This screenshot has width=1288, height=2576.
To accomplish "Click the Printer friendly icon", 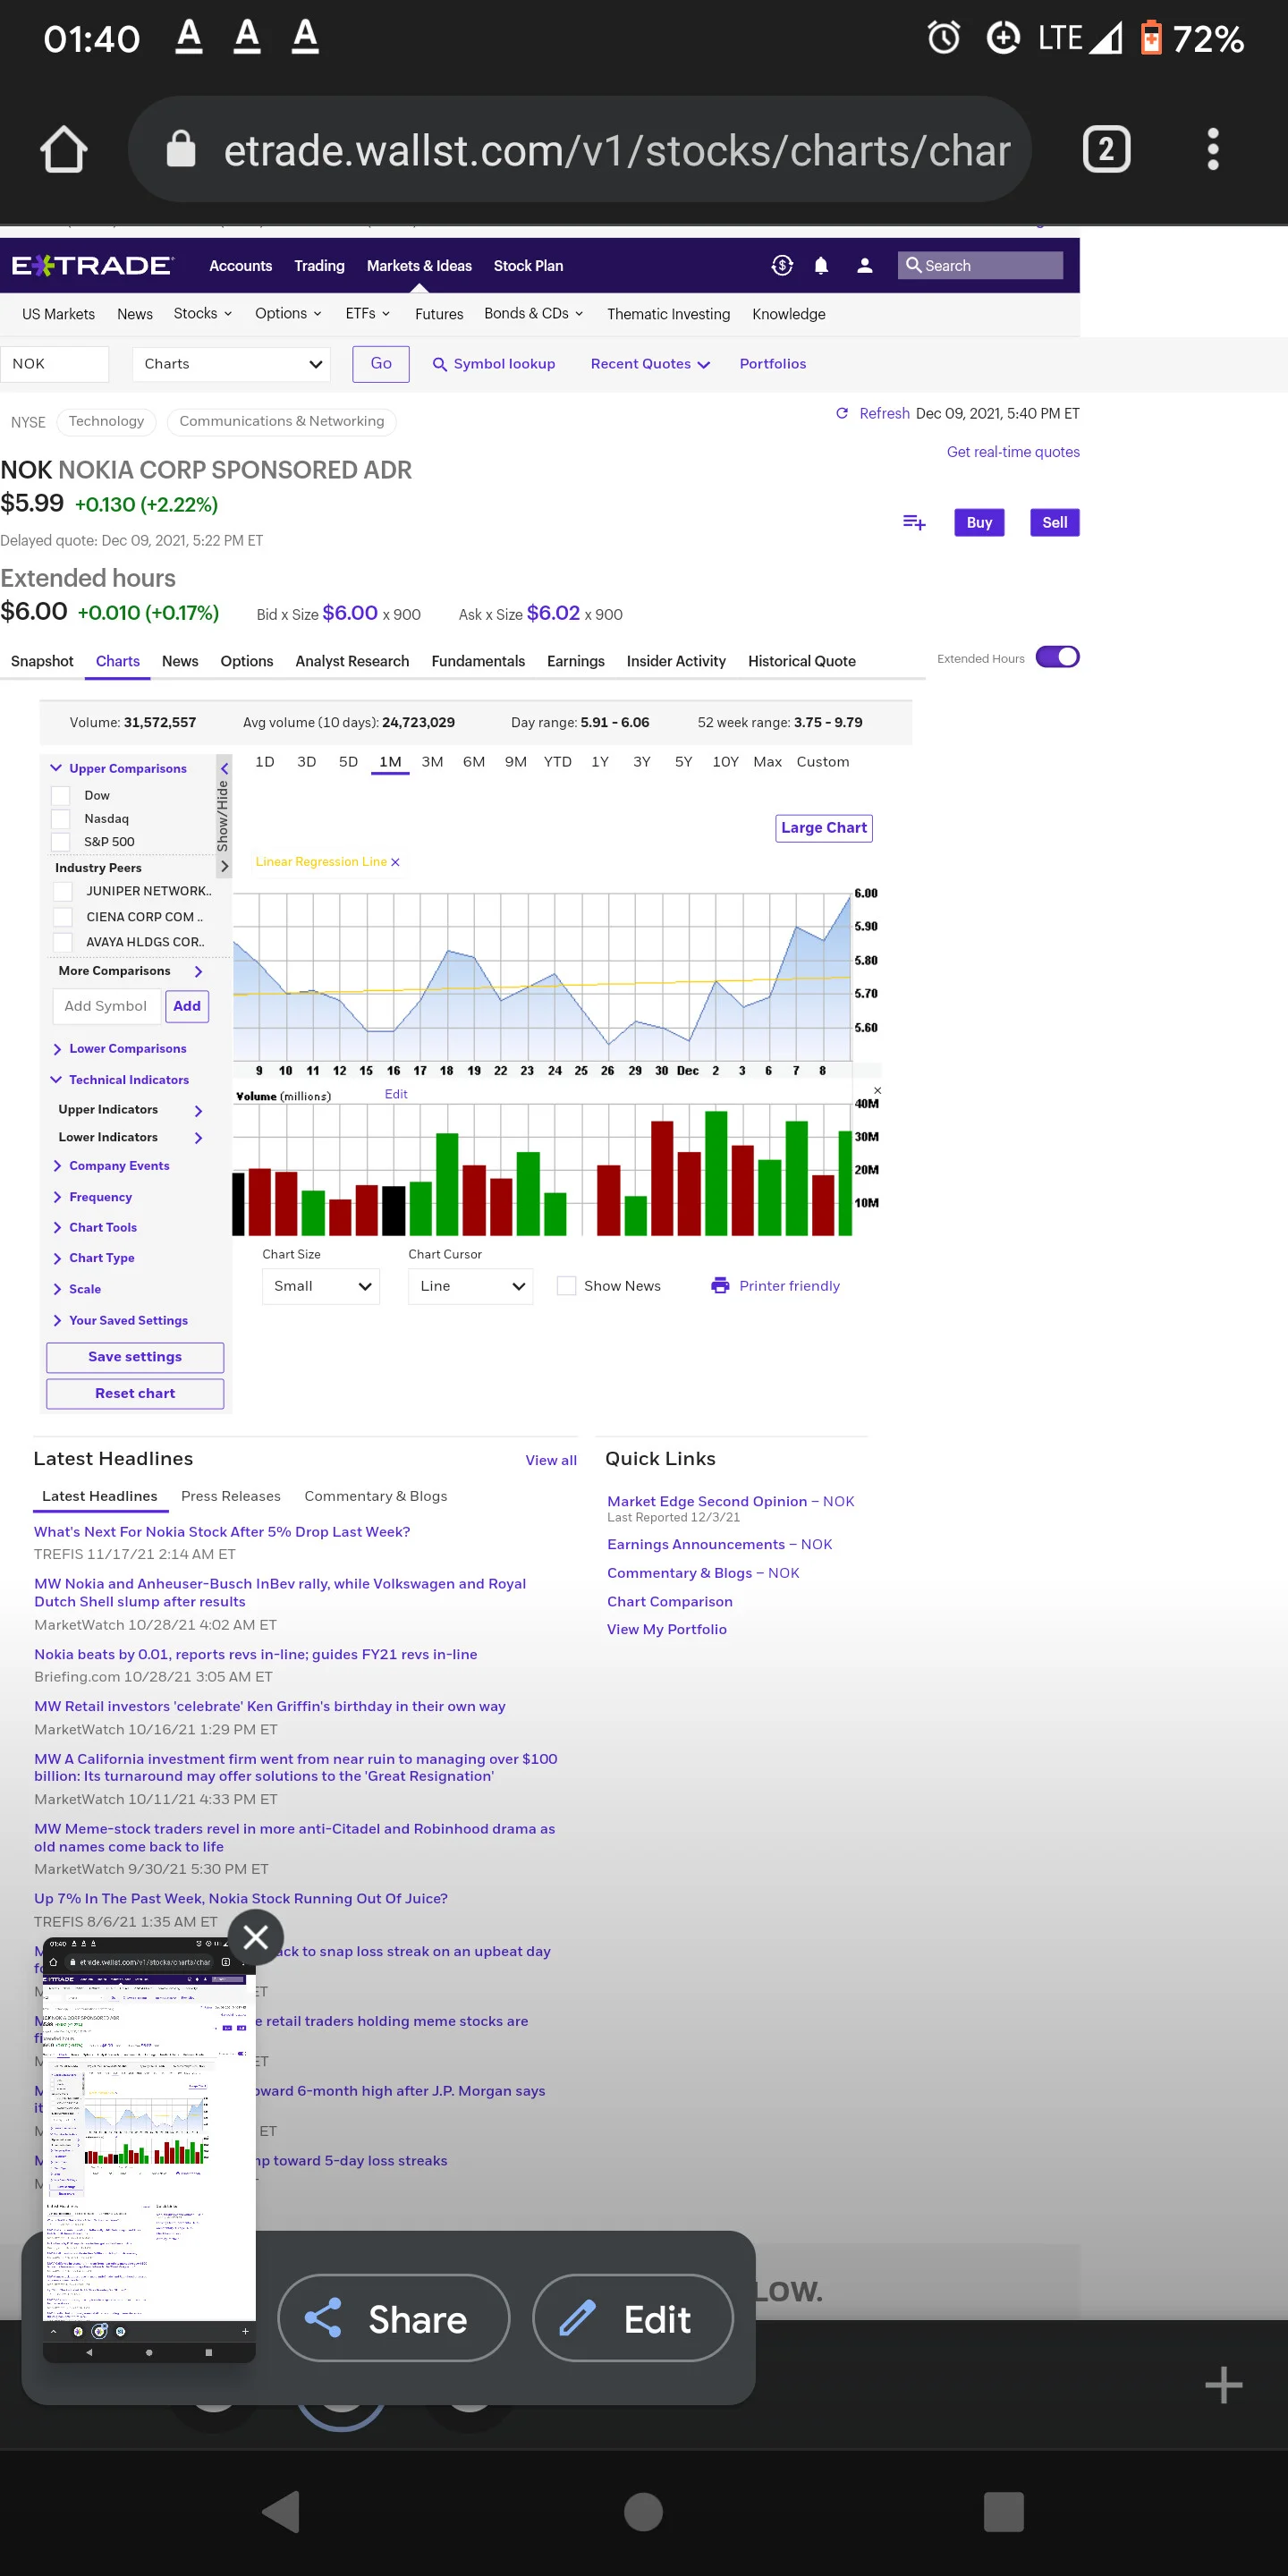I will pyautogui.click(x=720, y=1286).
